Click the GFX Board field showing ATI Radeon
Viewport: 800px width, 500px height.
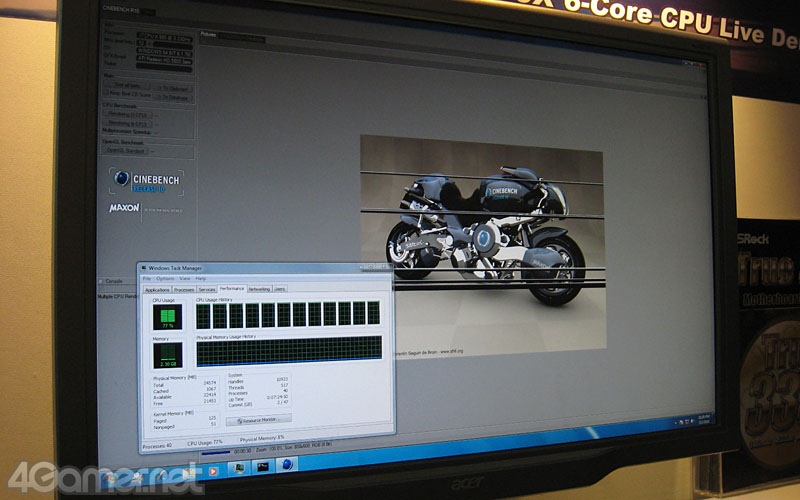(x=164, y=59)
